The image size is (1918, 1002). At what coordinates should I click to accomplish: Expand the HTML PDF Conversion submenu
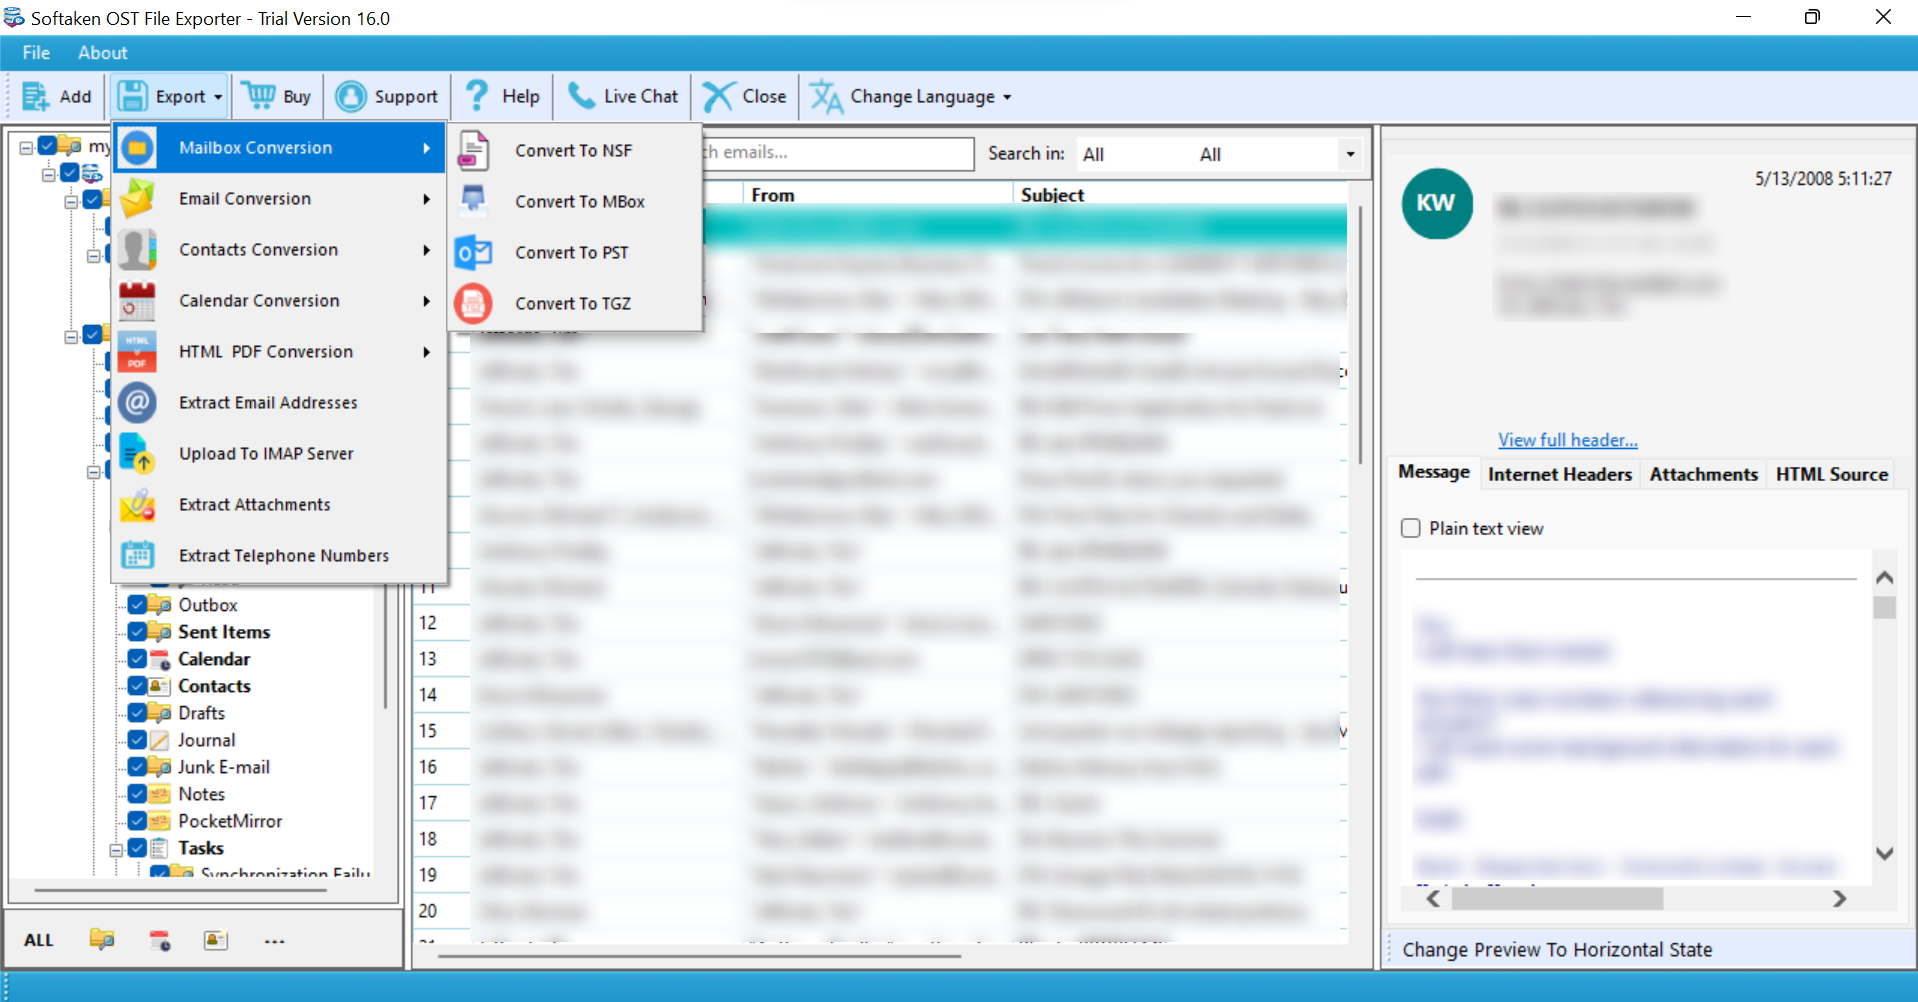279,352
